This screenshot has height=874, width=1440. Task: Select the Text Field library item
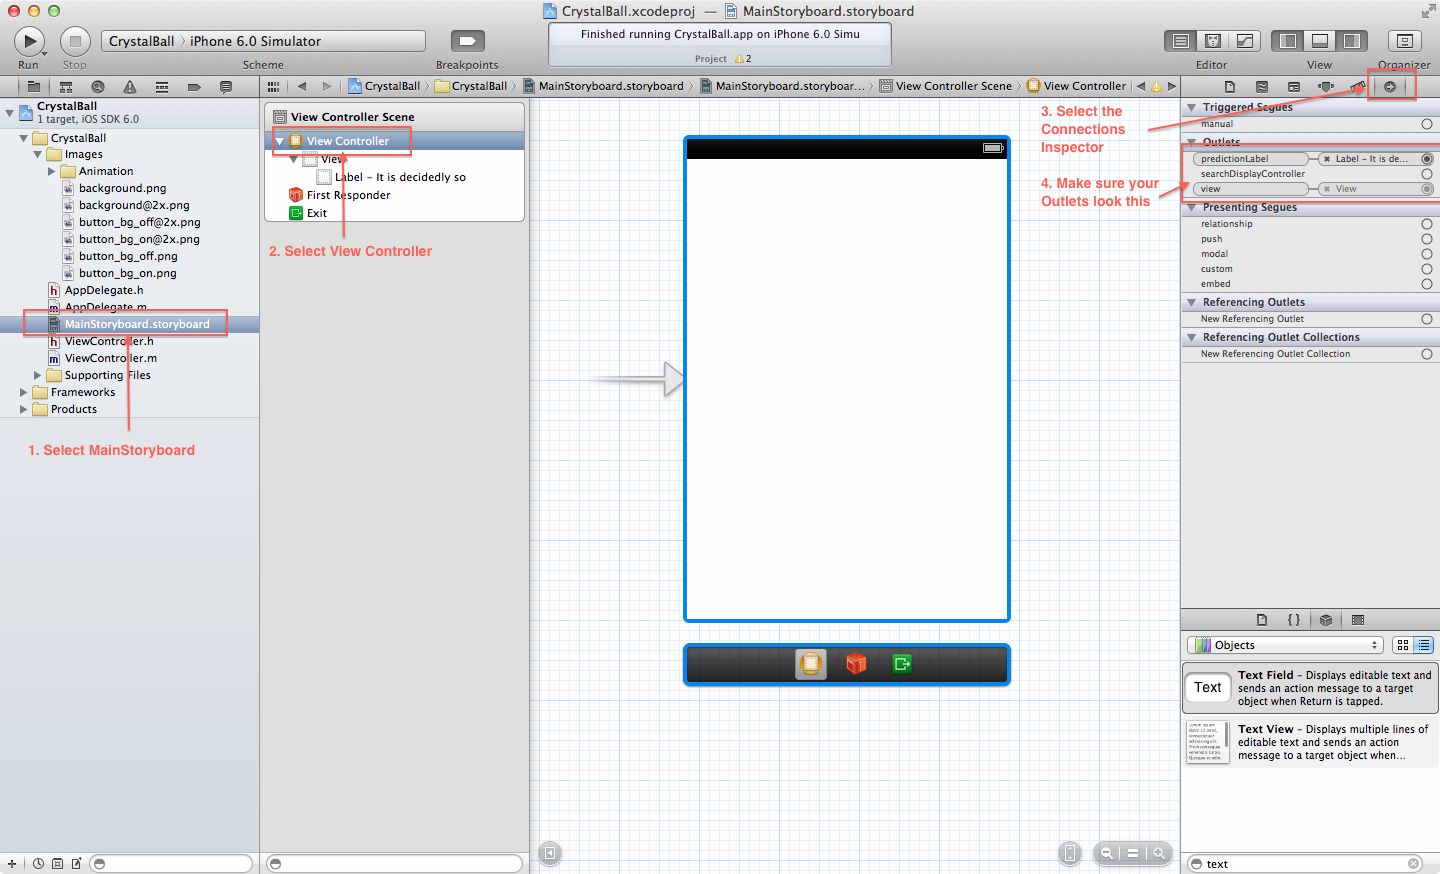pos(1310,688)
